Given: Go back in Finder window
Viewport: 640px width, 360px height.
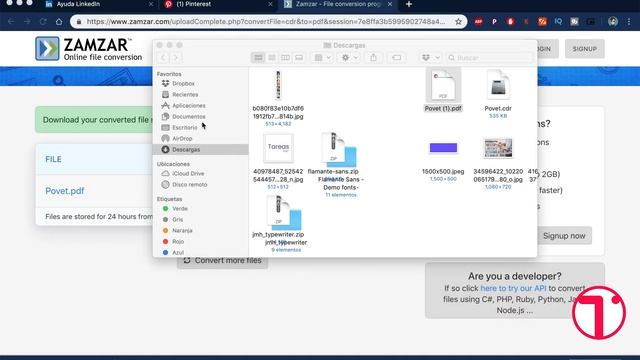Looking at the screenshot, I should [x=163, y=58].
